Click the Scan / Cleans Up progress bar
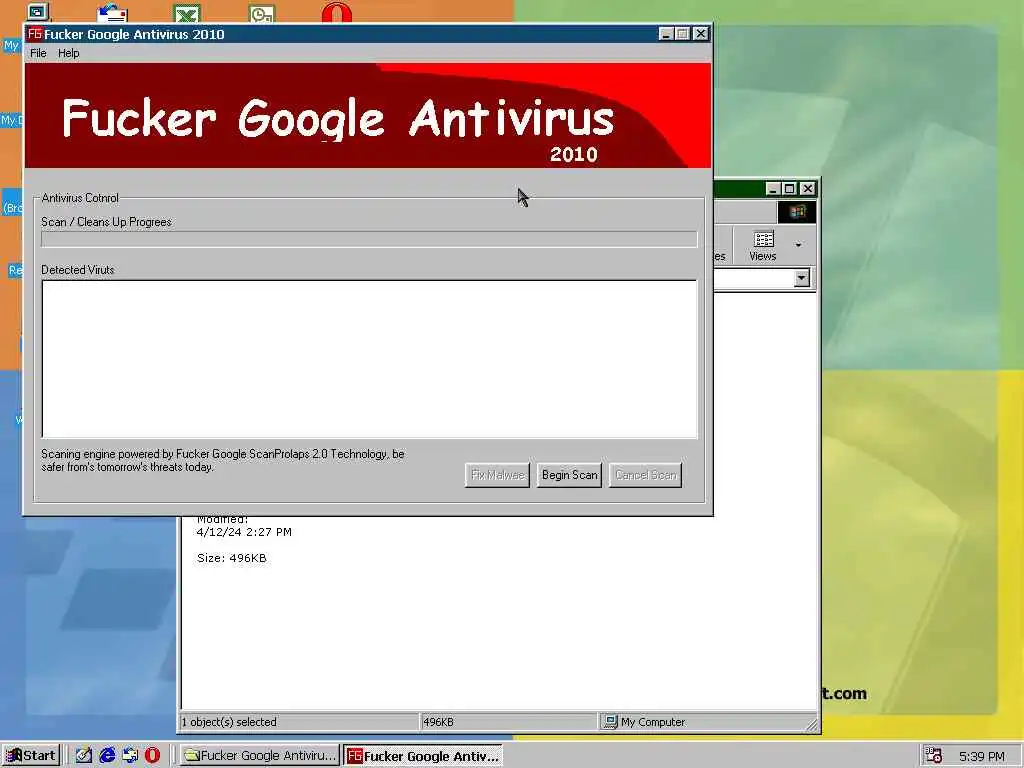This screenshot has height=768, width=1024. pos(369,239)
